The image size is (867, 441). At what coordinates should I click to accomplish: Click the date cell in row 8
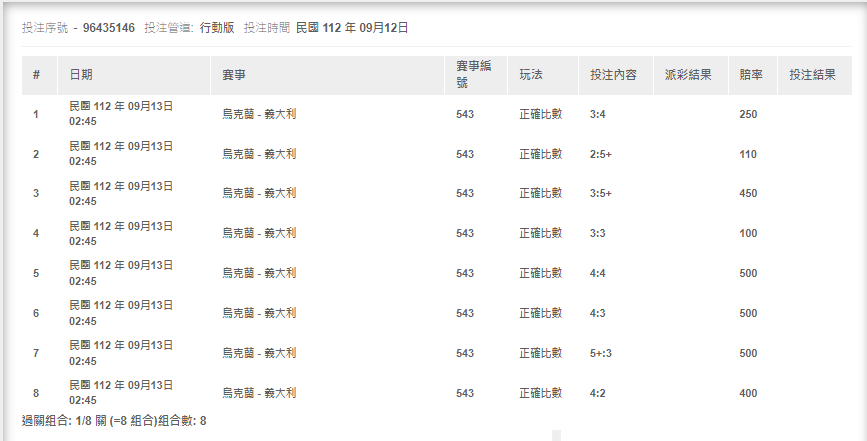pyautogui.click(x=121, y=392)
